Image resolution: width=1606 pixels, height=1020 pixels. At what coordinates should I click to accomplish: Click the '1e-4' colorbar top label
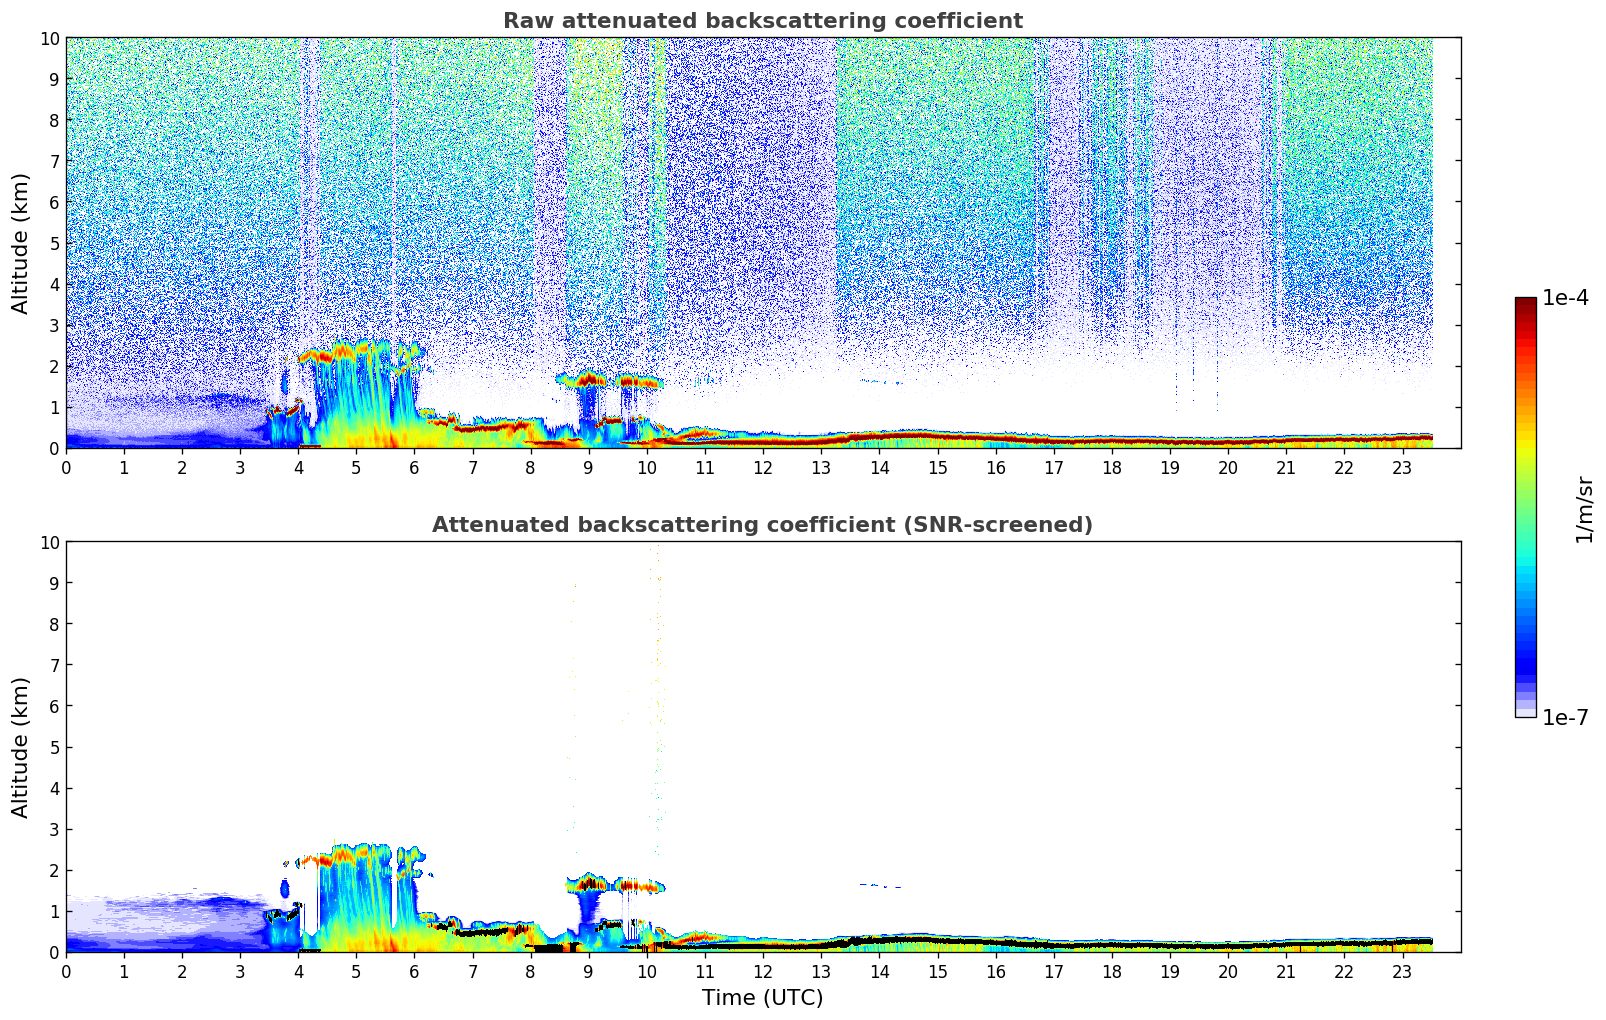click(1565, 298)
